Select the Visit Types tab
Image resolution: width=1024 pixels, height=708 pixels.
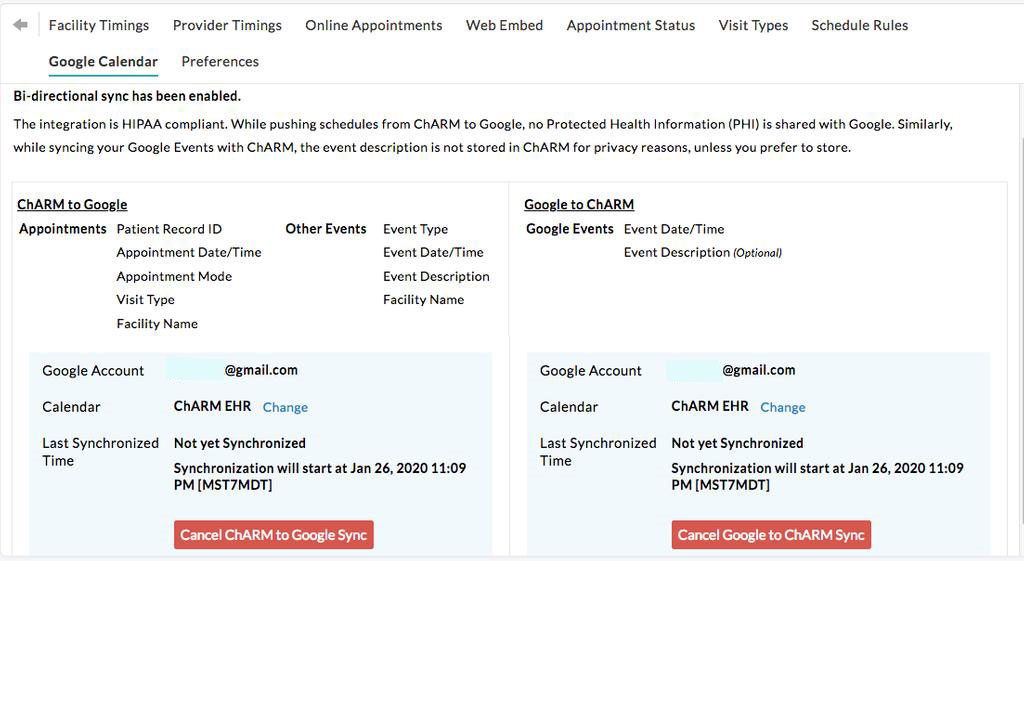click(753, 25)
